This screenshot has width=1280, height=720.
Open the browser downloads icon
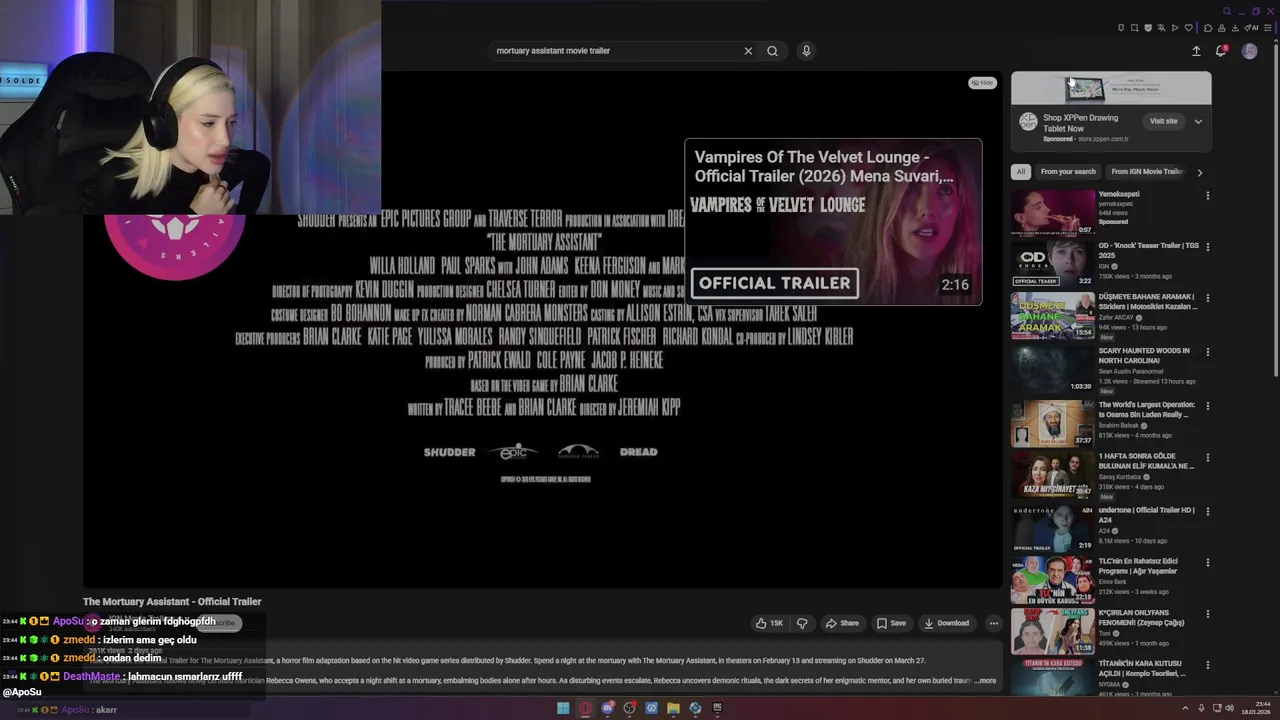(1235, 28)
